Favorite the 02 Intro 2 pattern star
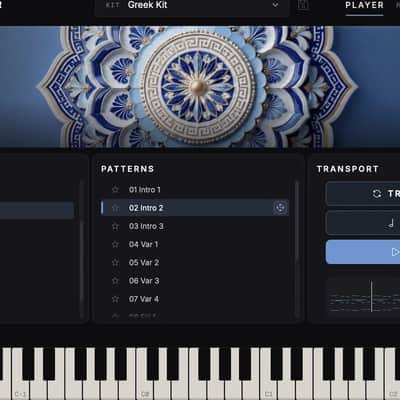Image resolution: width=400 pixels, height=400 pixels. coord(115,208)
